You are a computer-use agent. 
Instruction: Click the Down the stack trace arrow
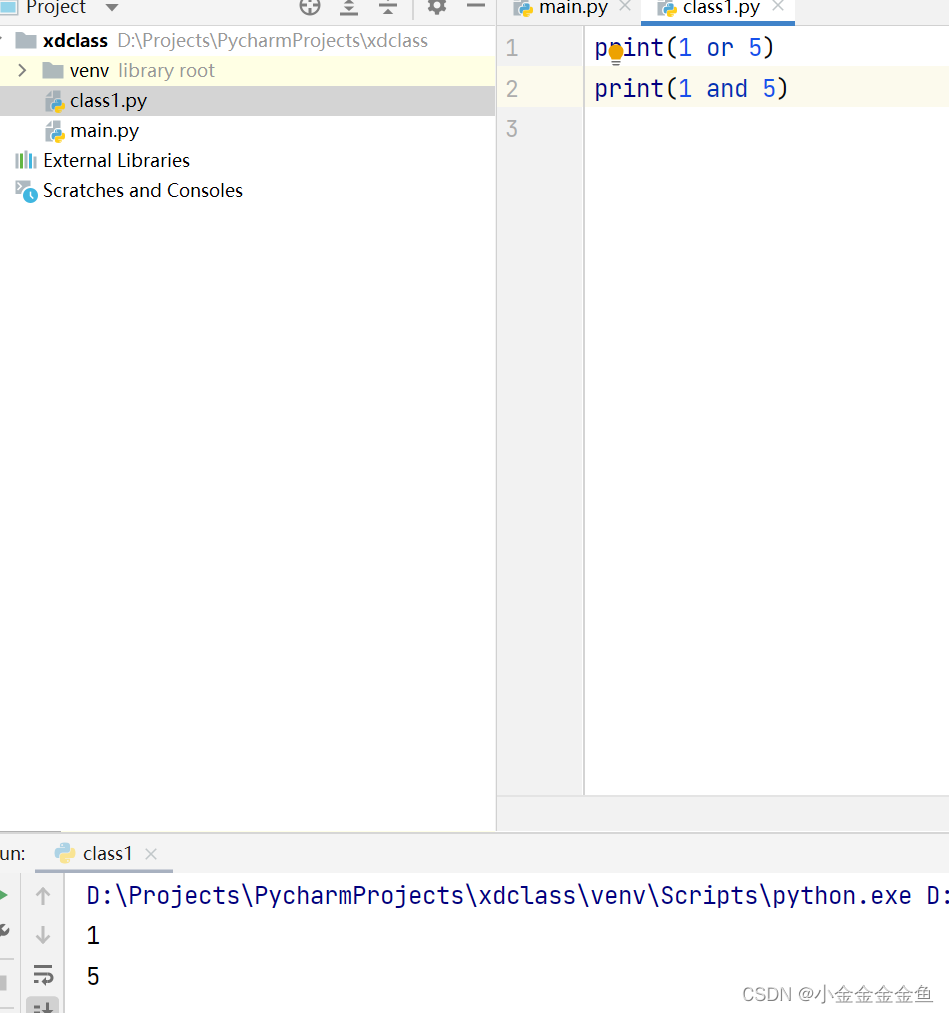43,935
